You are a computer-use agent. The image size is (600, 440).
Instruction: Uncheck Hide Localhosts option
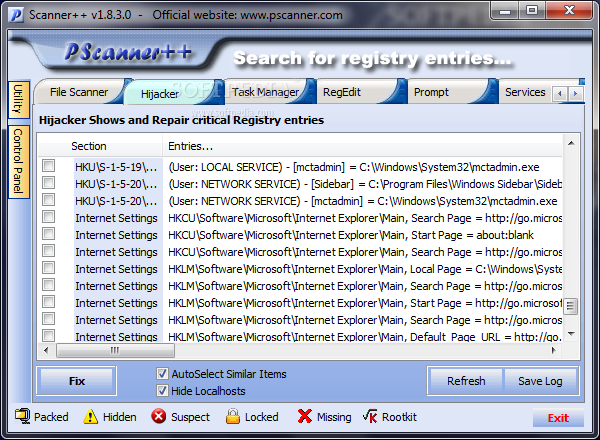click(x=162, y=391)
